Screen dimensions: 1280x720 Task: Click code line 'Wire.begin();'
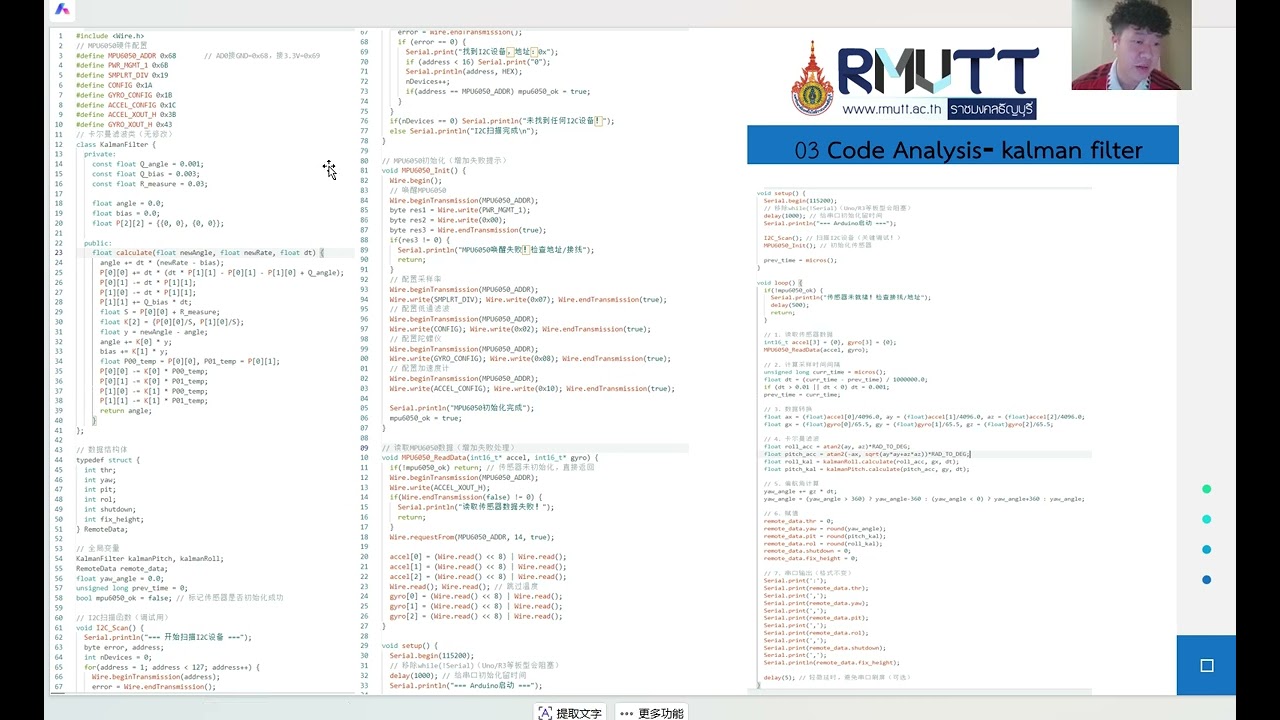tap(415, 180)
